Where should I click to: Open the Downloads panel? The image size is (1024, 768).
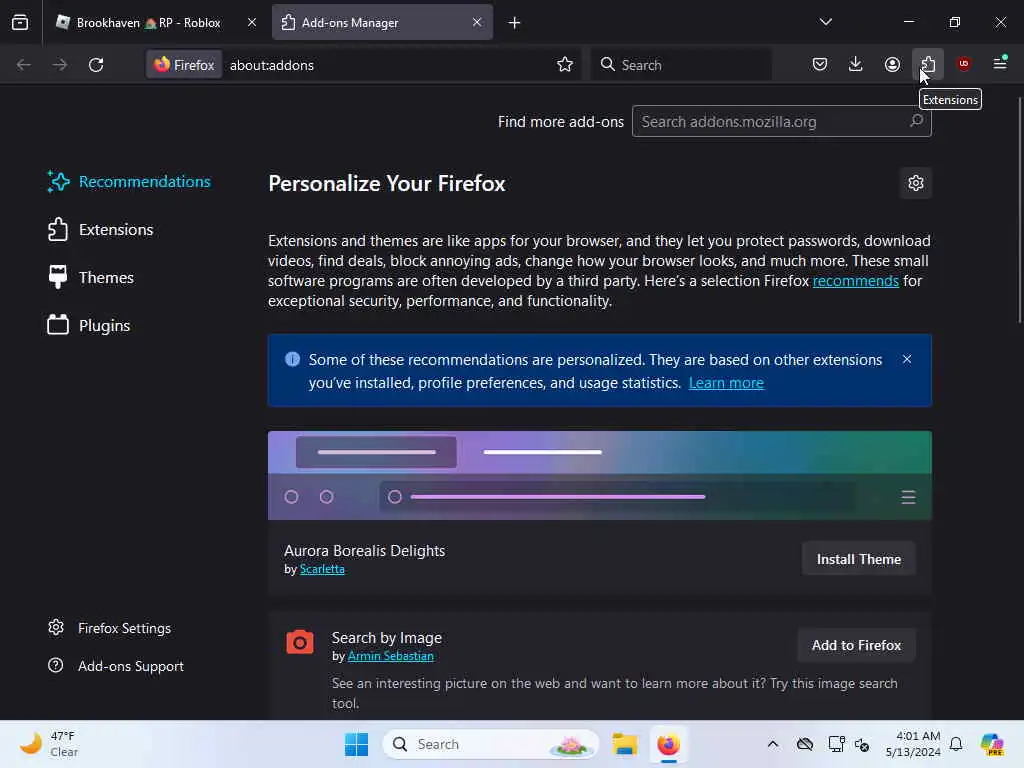coord(856,64)
